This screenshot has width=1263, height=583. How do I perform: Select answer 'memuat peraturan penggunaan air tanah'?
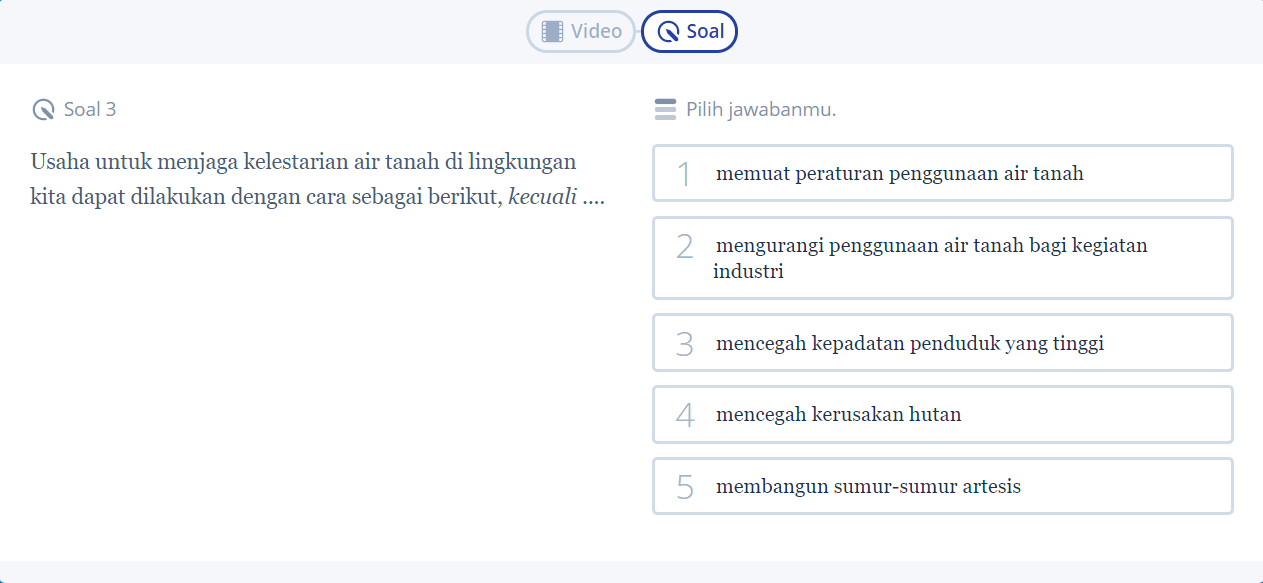click(x=942, y=173)
